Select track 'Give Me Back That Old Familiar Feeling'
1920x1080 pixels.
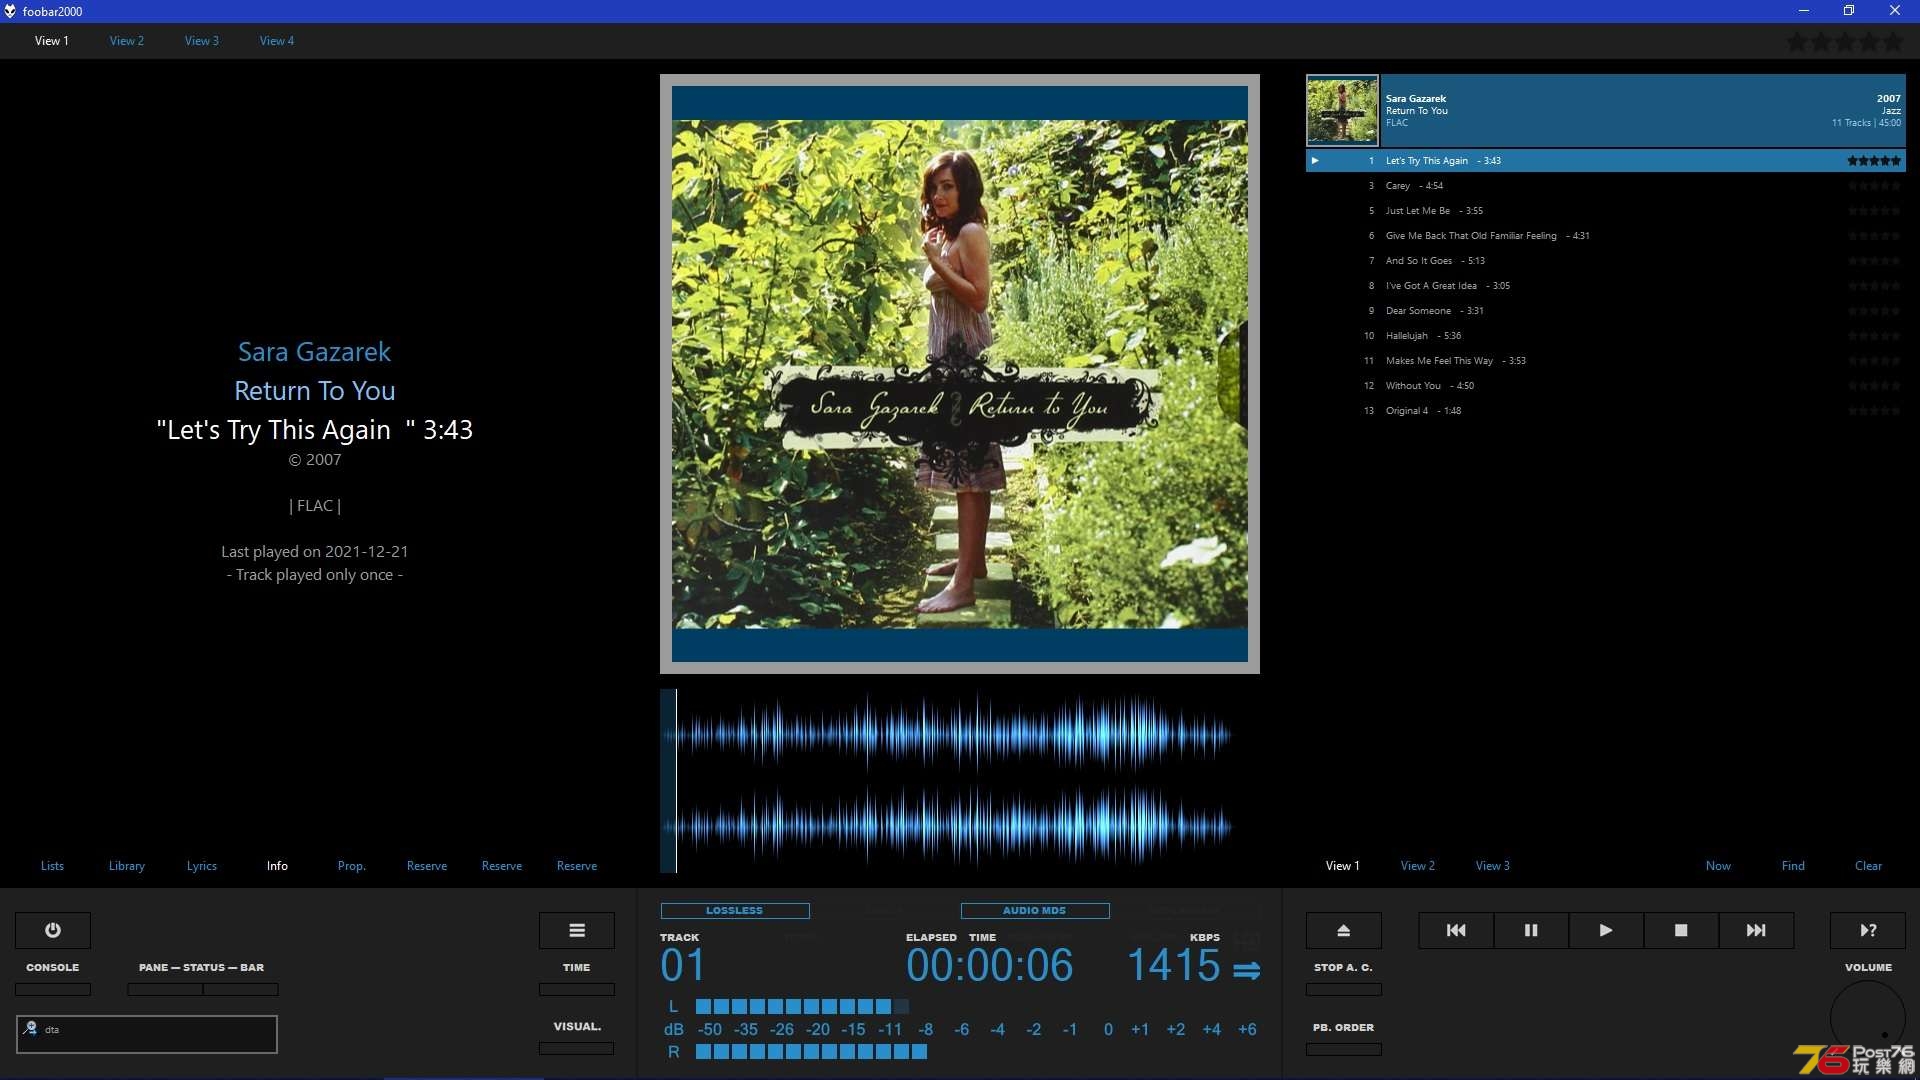pos(1606,236)
